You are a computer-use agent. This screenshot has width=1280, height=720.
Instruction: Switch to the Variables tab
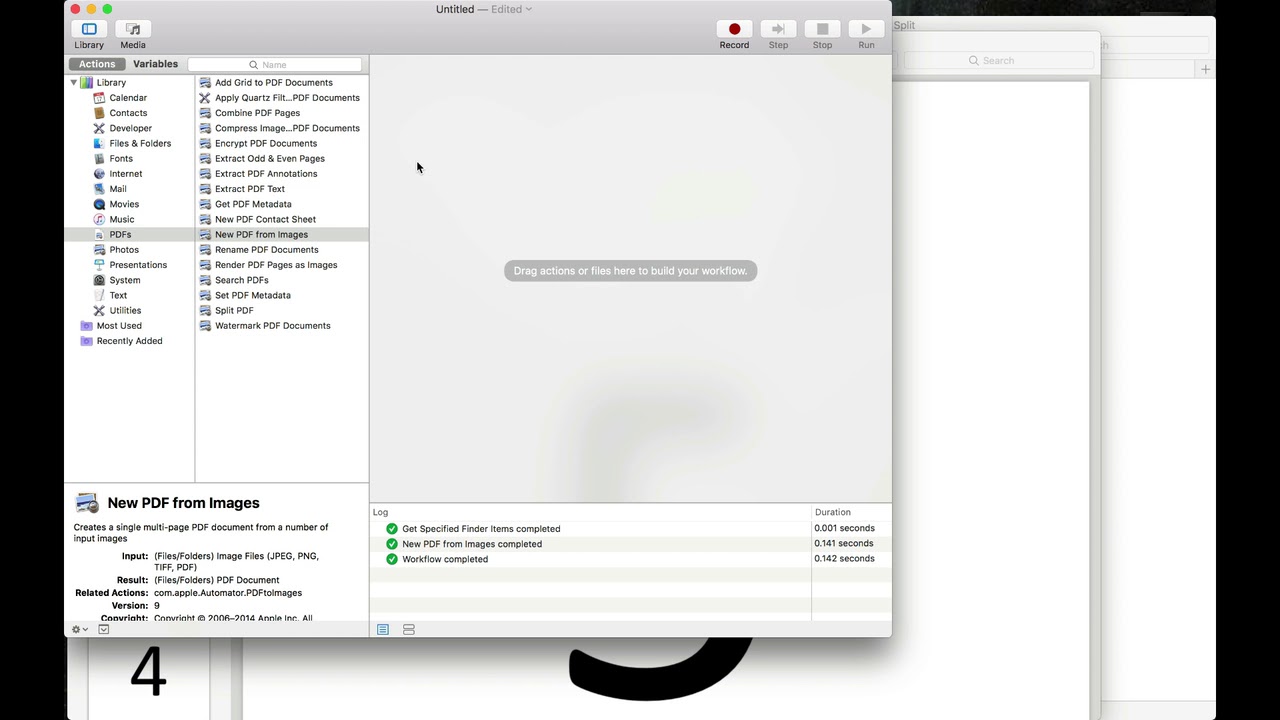155,64
